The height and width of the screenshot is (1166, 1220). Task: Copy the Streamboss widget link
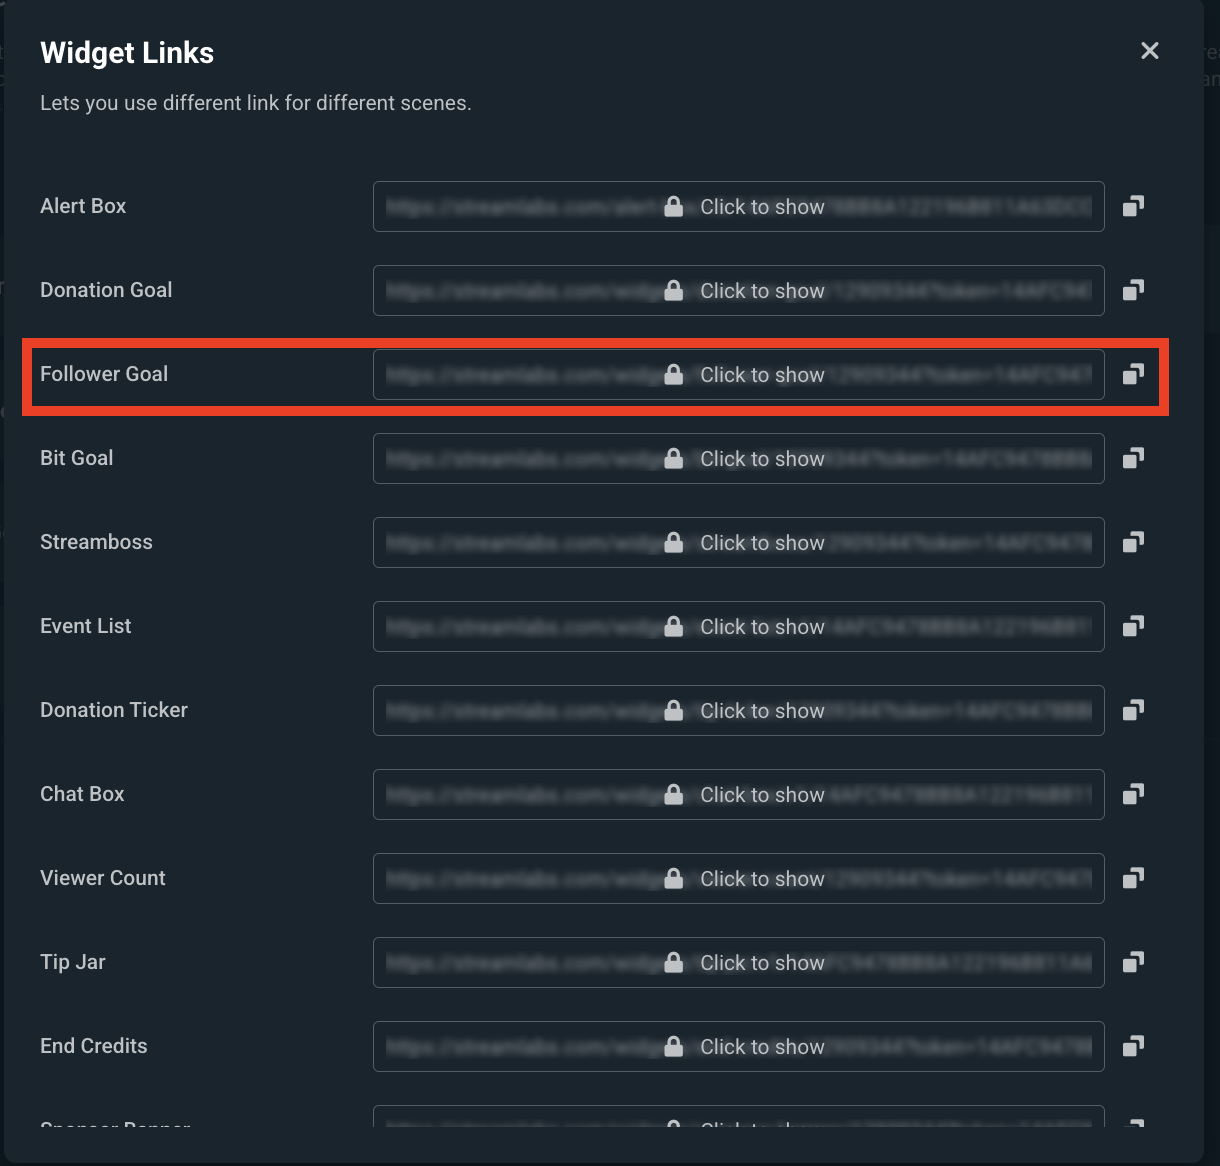pyautogui.click(x=1133, y=542)
